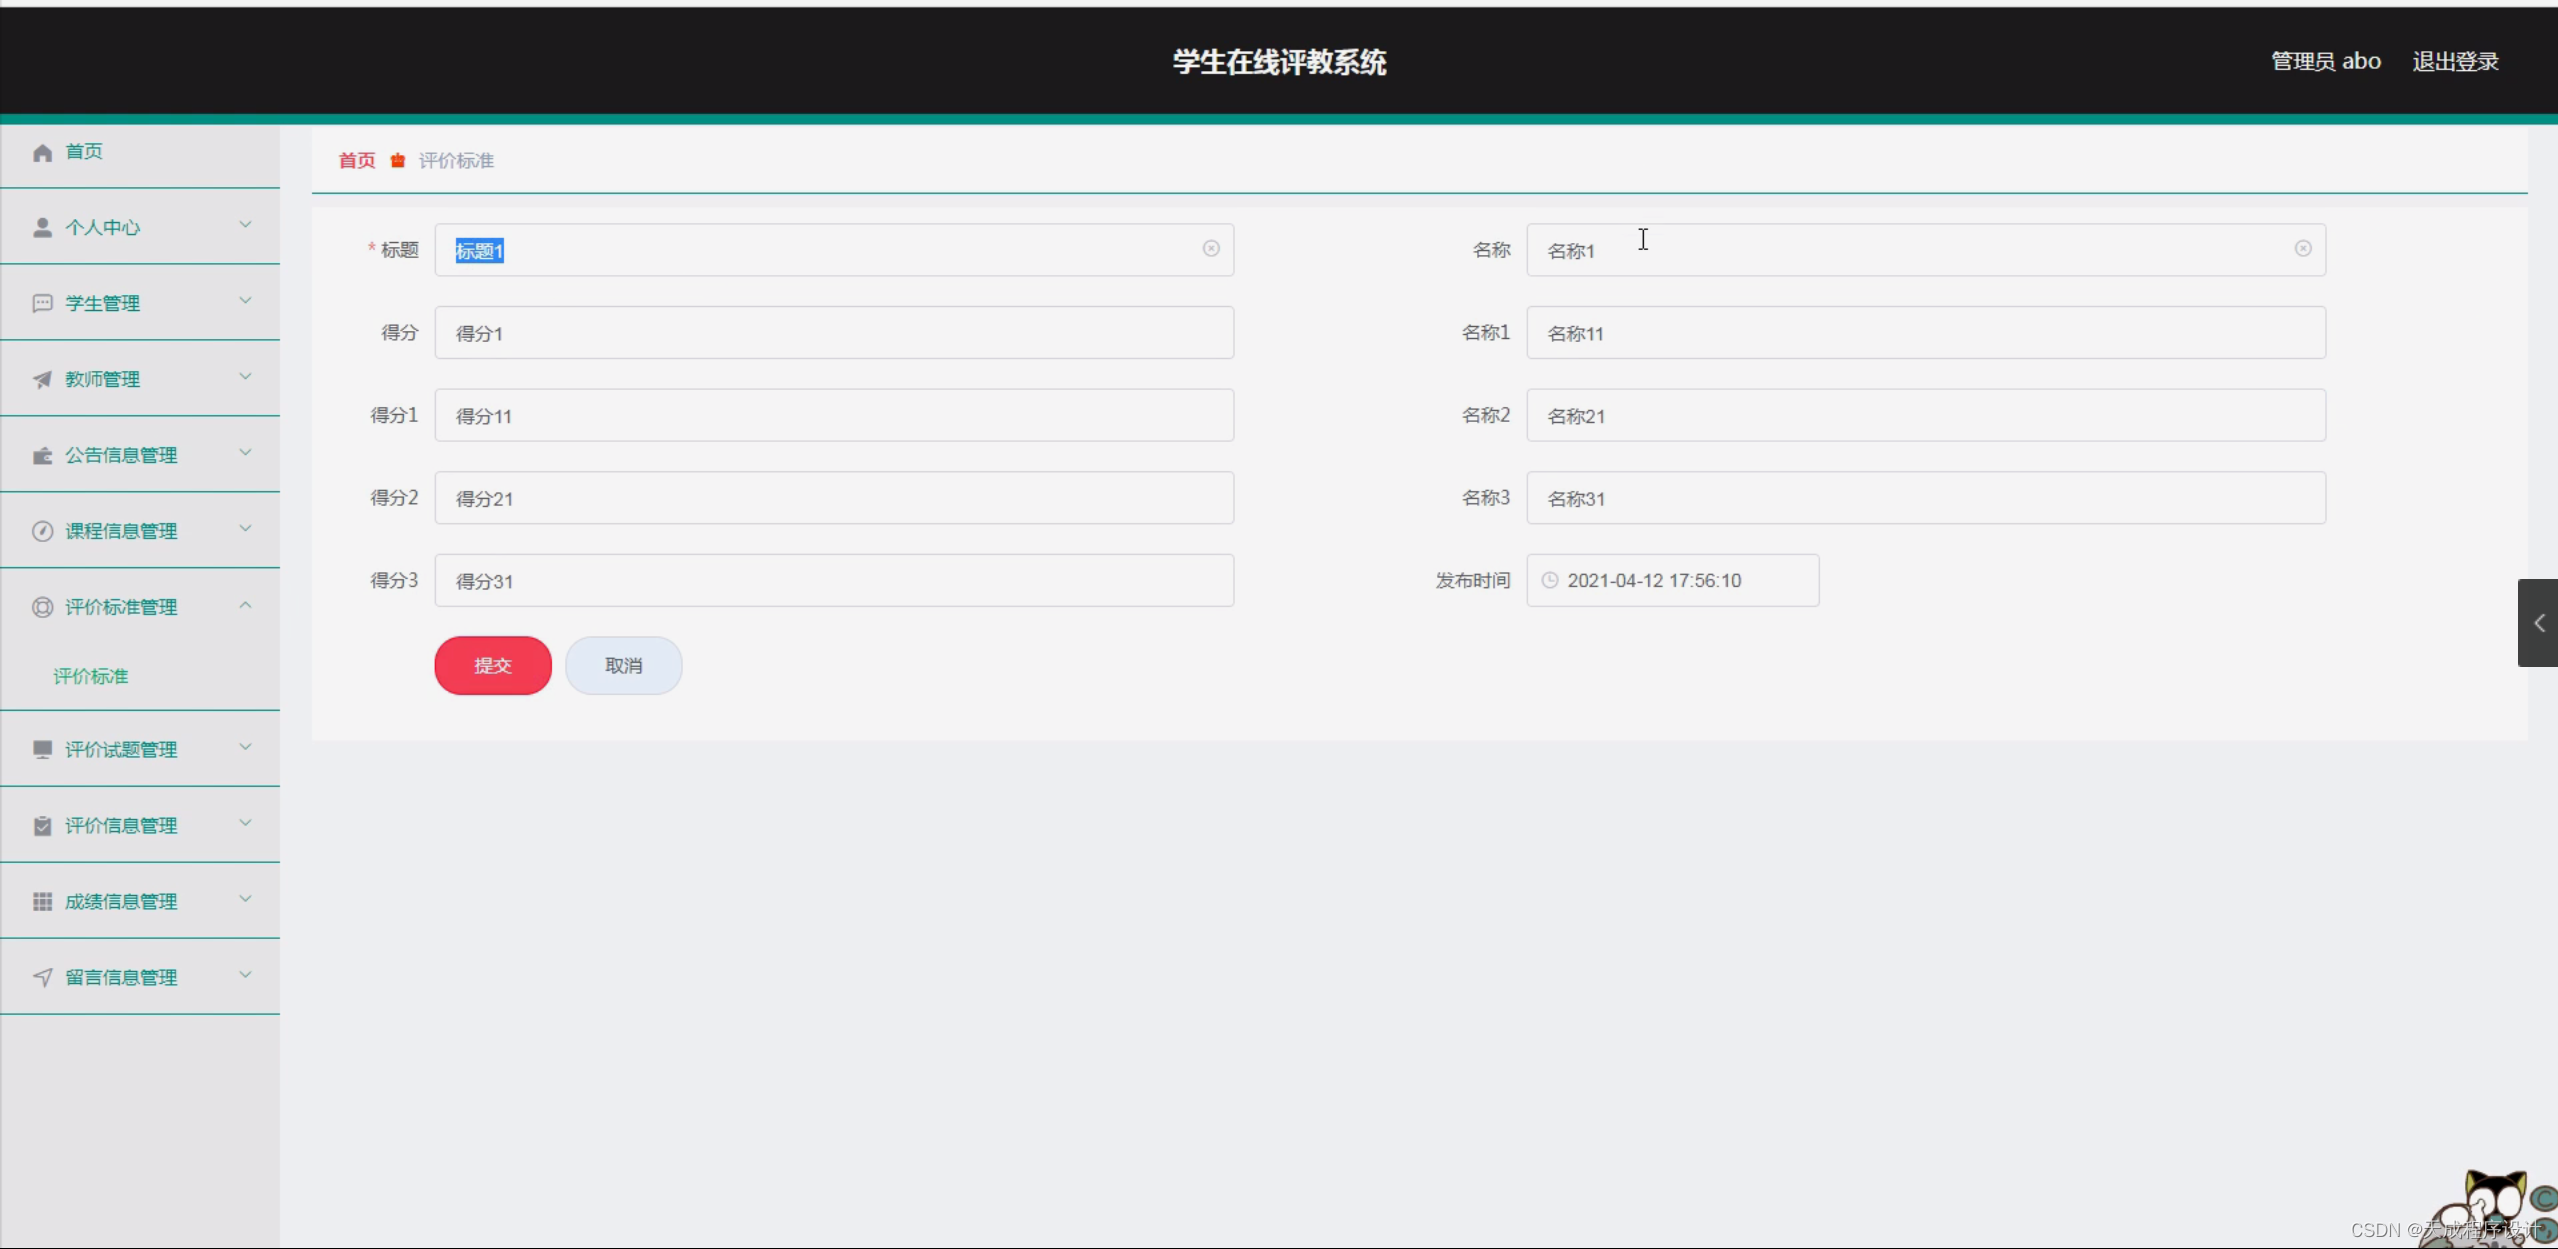The width and height of the screenshot is (2558, 1249).
Task: Select the 学生管理 chat bubble icon
Action: pyautogui.click(x=42, y=302)
